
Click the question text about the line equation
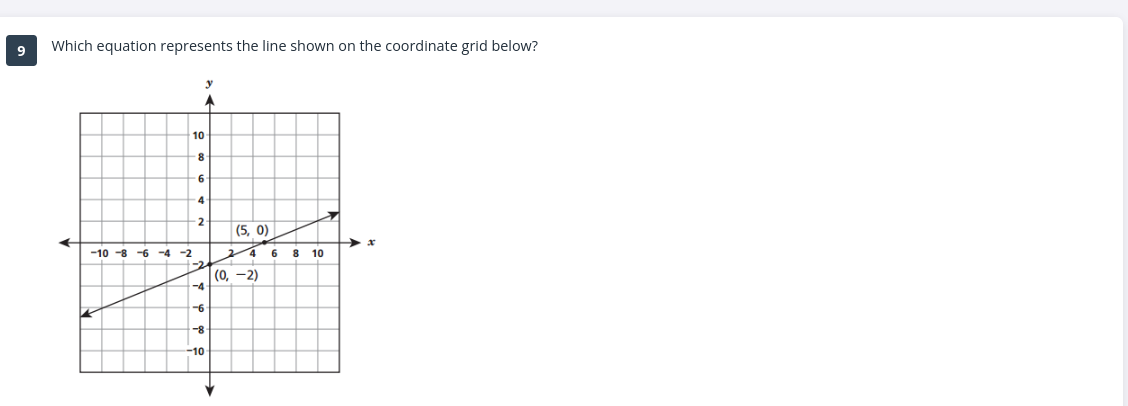click(x=294, y=46)
